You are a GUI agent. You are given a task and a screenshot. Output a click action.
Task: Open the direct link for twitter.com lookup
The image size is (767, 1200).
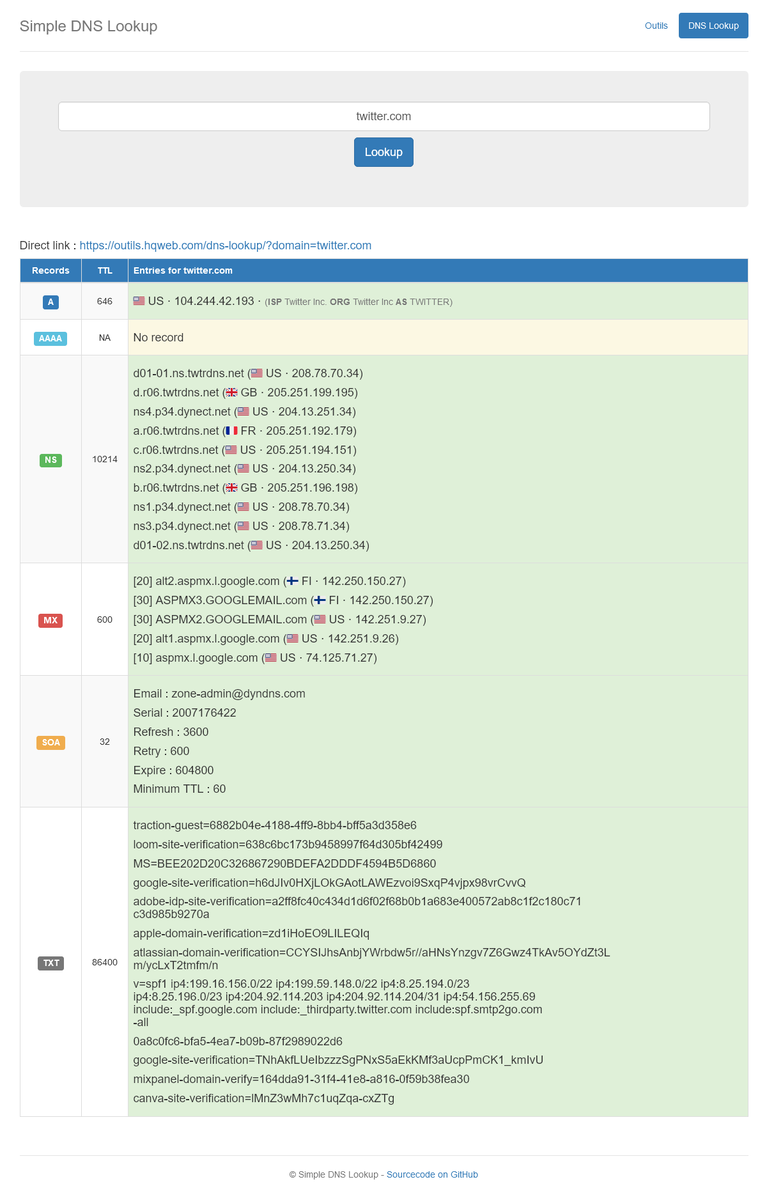click(225, 245)
